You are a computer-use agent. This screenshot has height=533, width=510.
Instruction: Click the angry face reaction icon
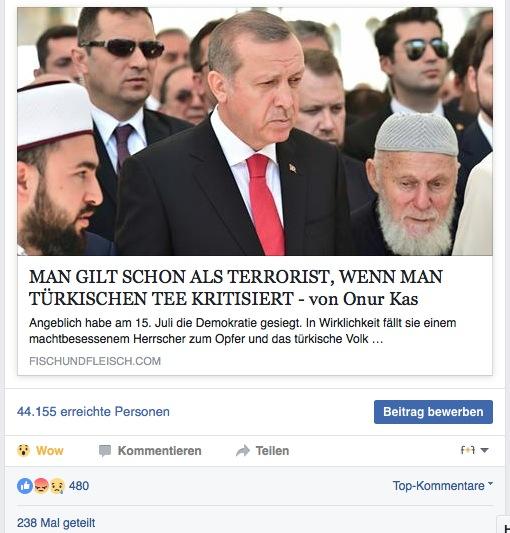pyautogui.click(x=41, y=486)
